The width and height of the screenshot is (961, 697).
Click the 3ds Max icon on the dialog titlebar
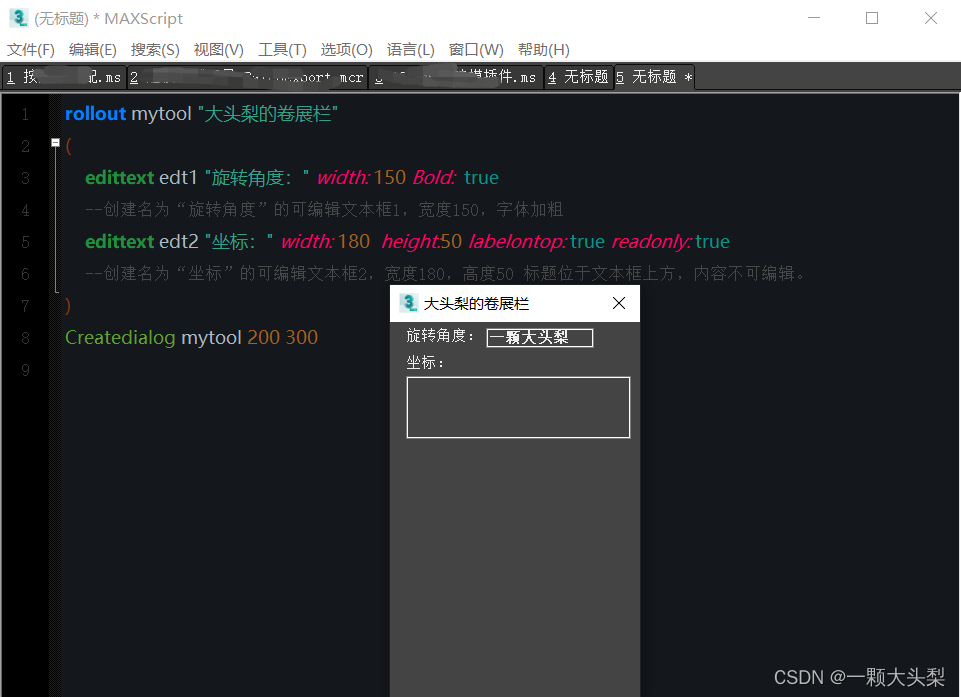point(408,302)
